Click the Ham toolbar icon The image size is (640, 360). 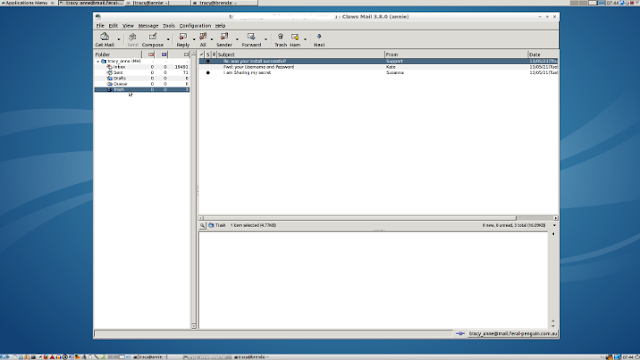[295, 37]
